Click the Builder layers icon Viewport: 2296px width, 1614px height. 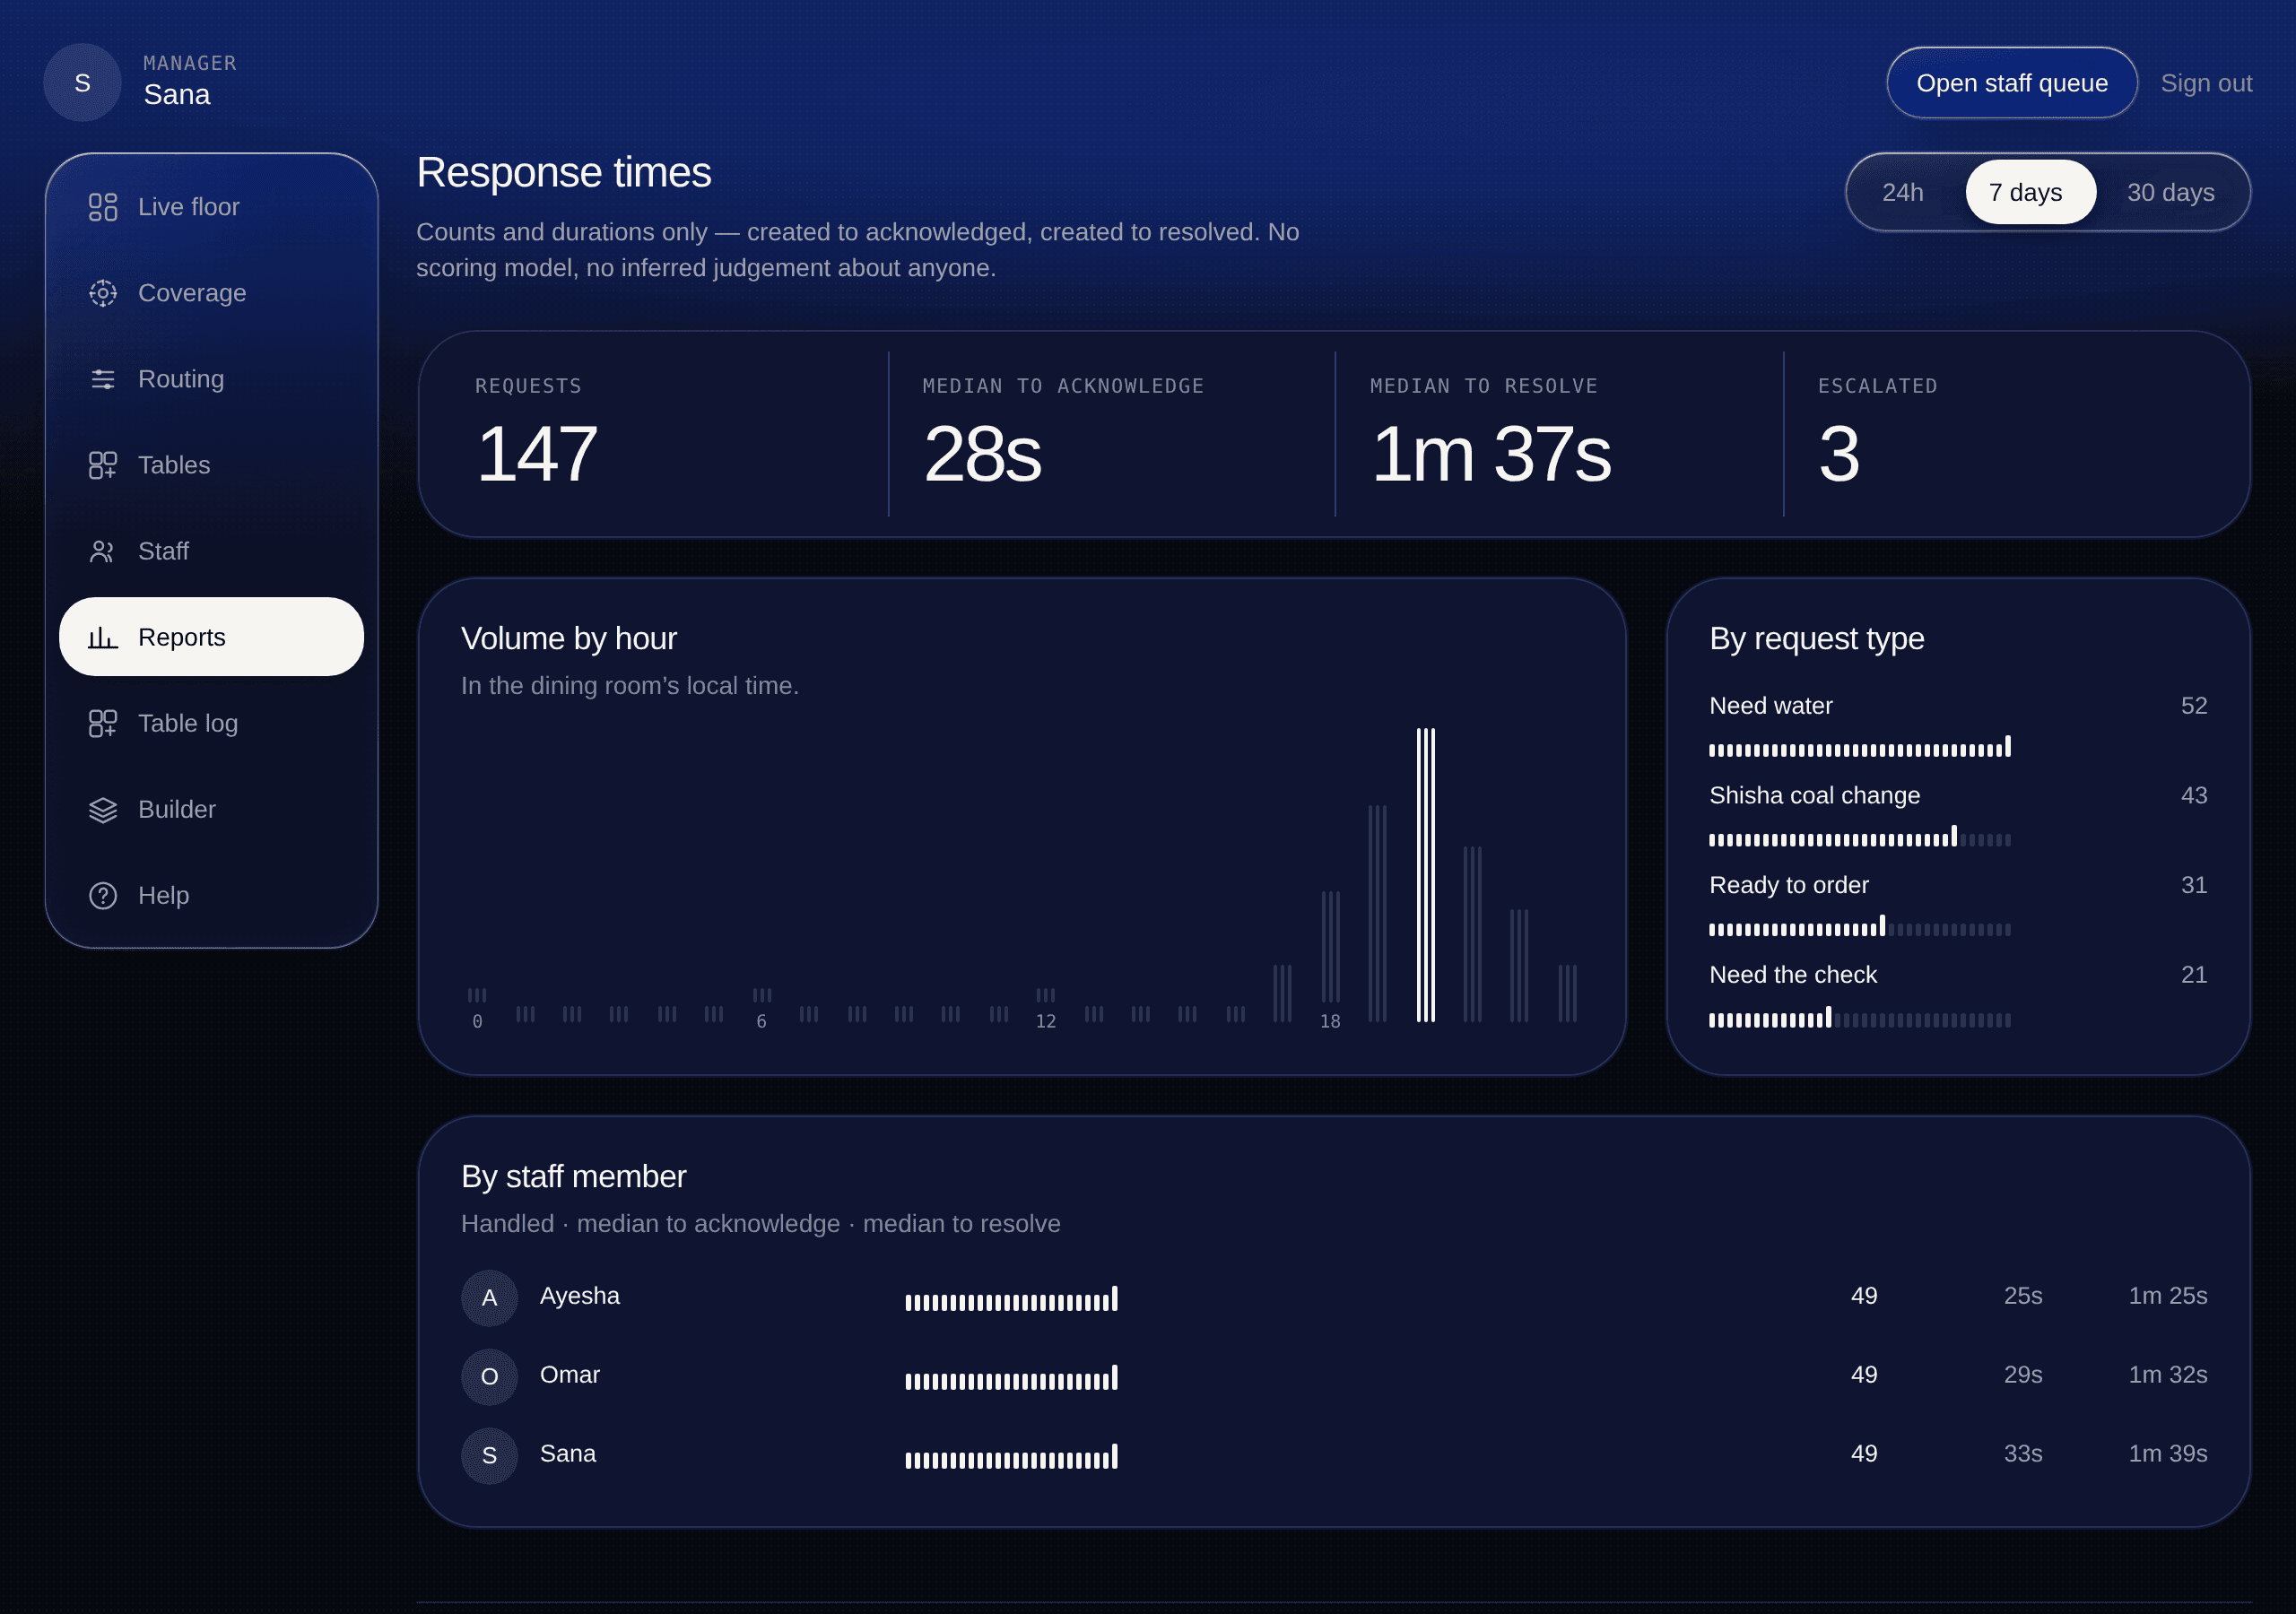[x=103, y=809]
